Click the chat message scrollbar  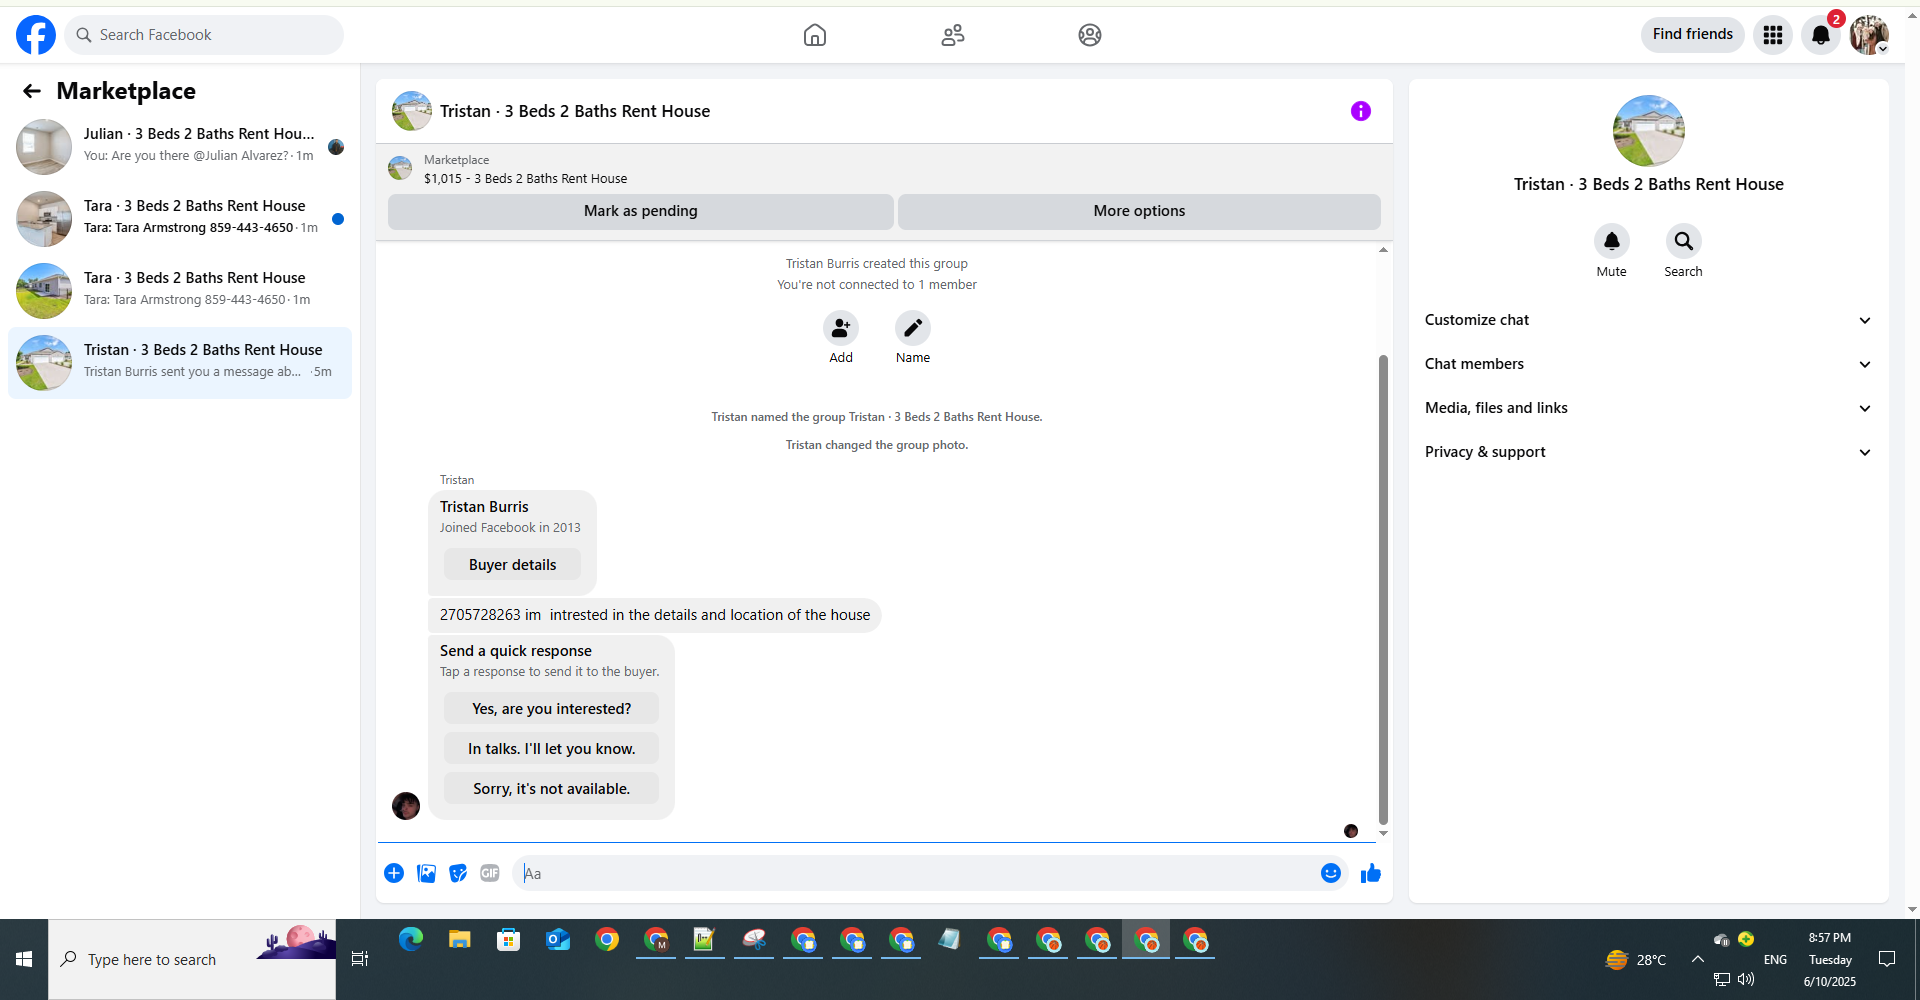[x=1383, y=590]
